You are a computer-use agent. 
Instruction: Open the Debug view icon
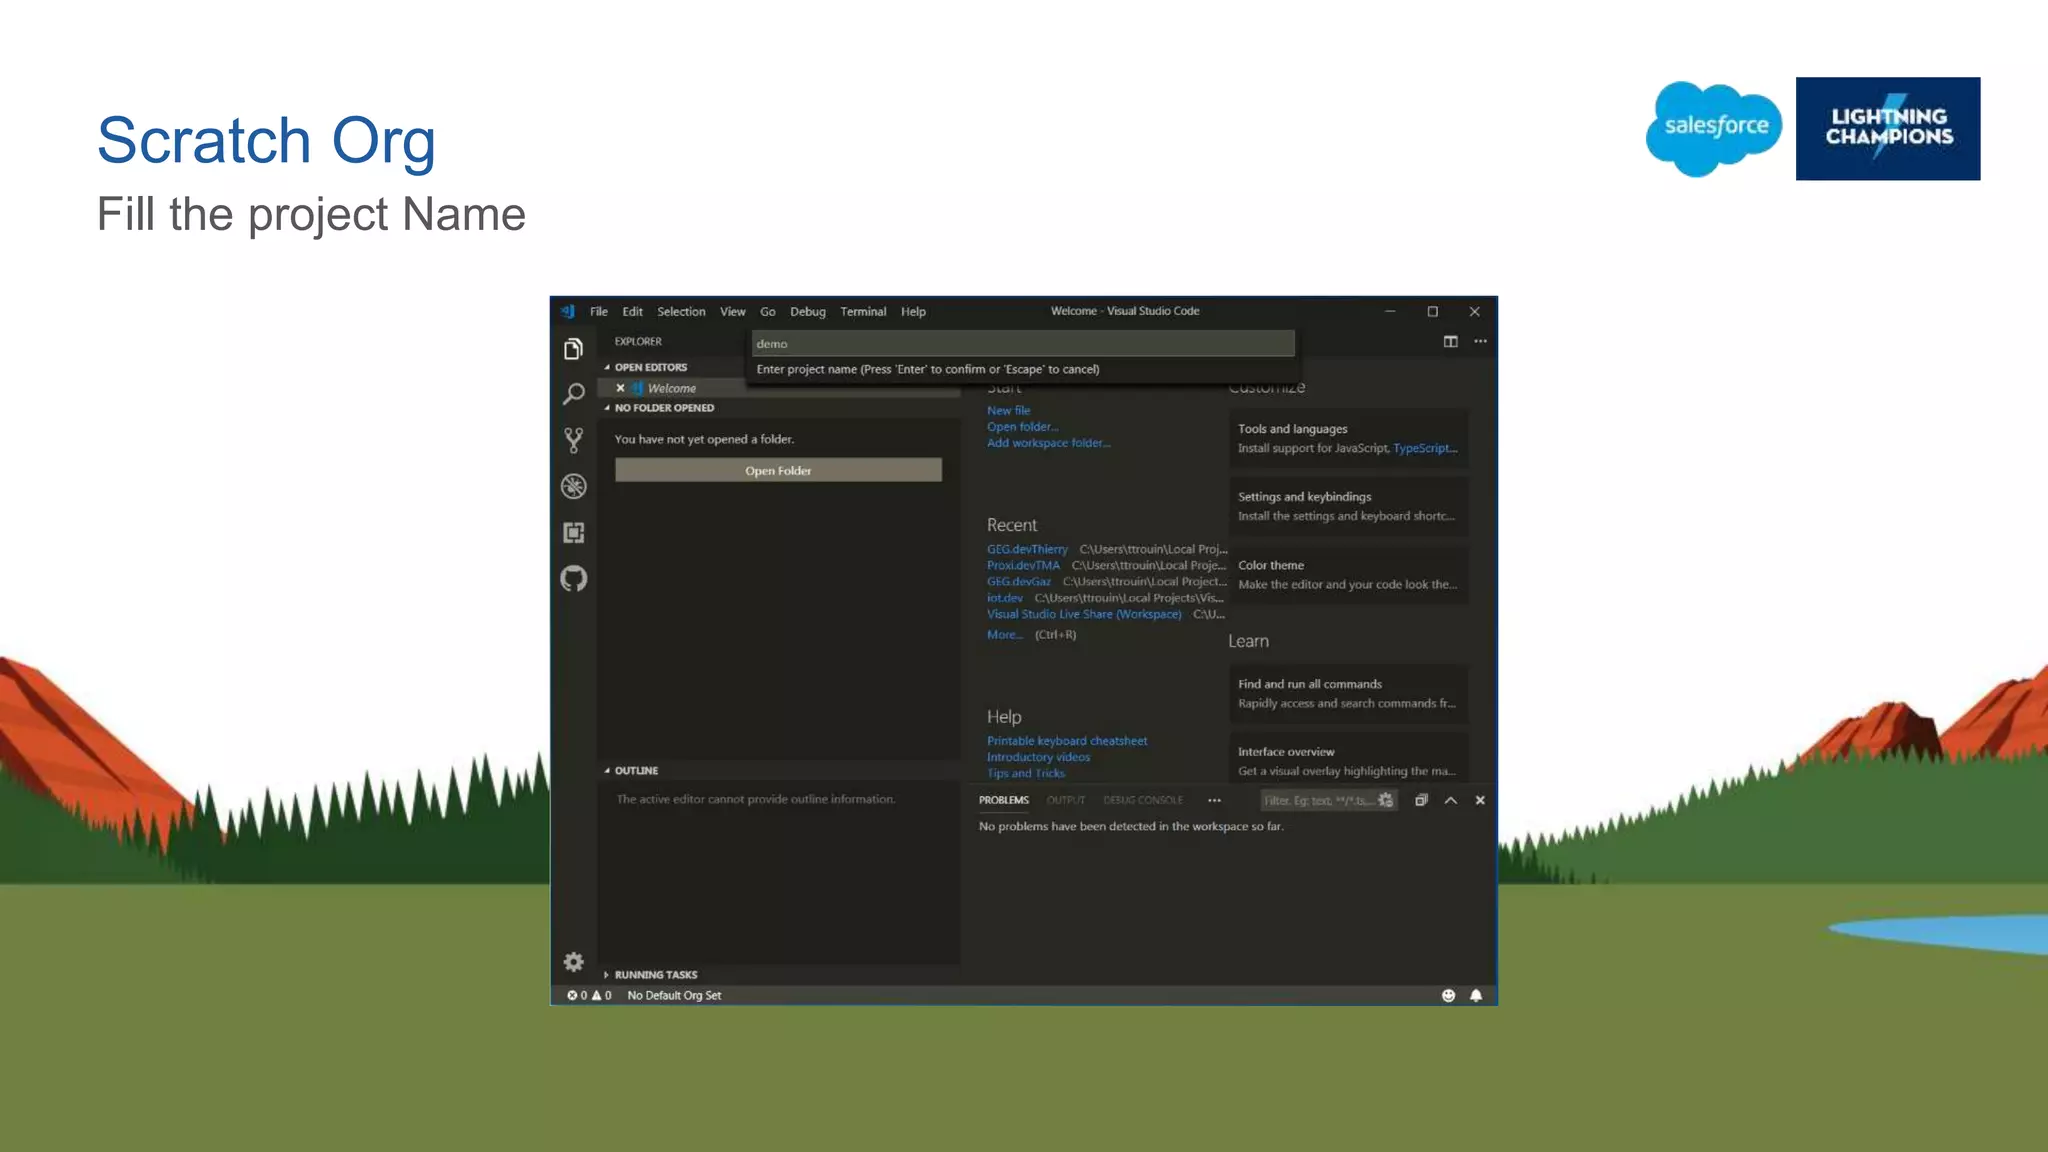[573, 486]
